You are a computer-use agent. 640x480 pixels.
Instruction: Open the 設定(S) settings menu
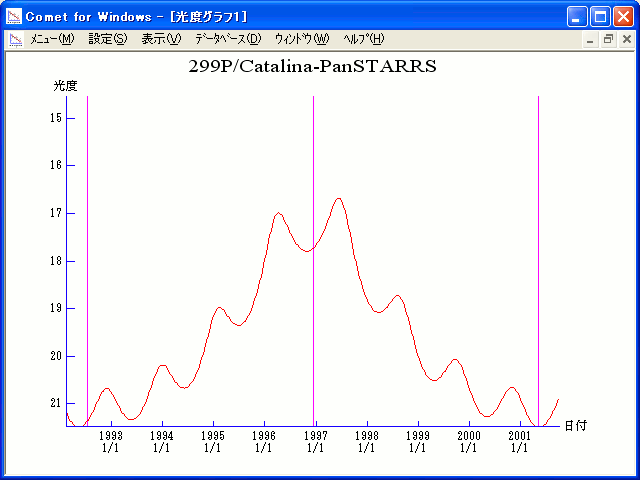pyautogui.click(x=108, y=39)
